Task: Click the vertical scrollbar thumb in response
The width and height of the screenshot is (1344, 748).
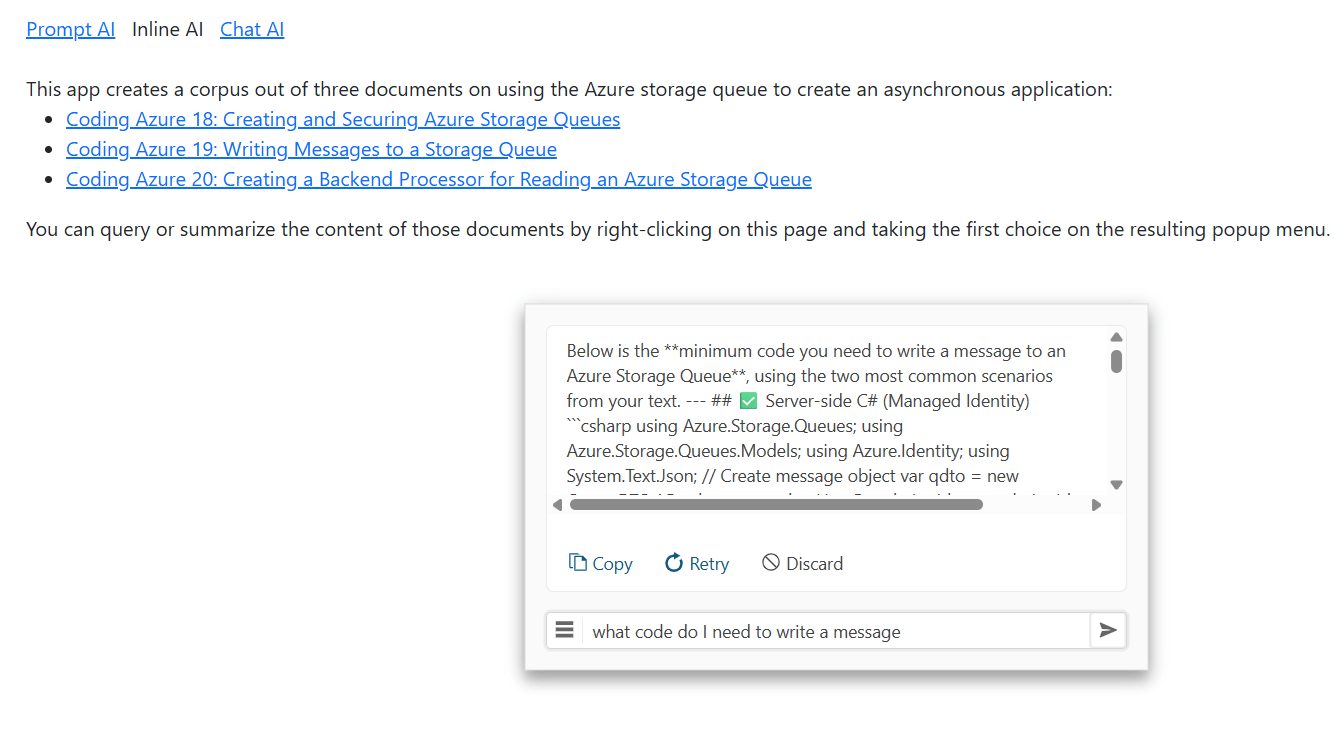Action: pyautogui.click(x=1116, y=361)
